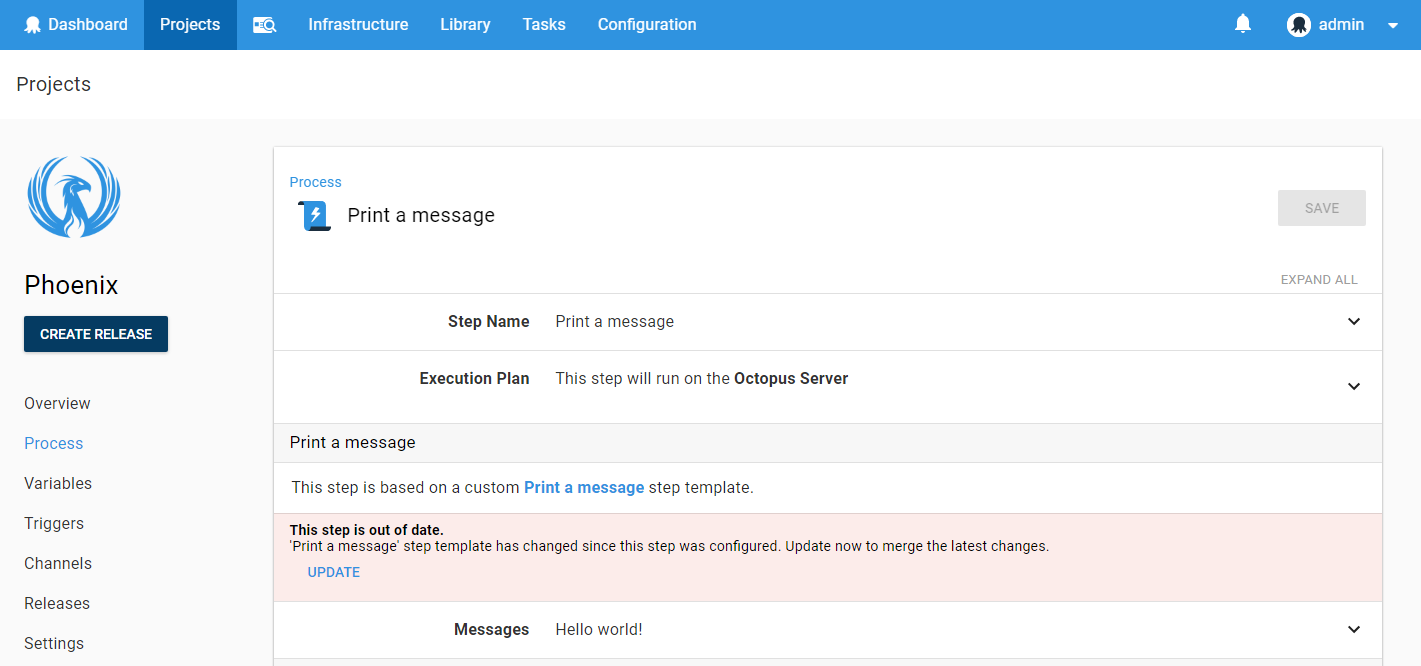
Task: Click EXPAND ALL to open every section
Action: [1319, 279]
